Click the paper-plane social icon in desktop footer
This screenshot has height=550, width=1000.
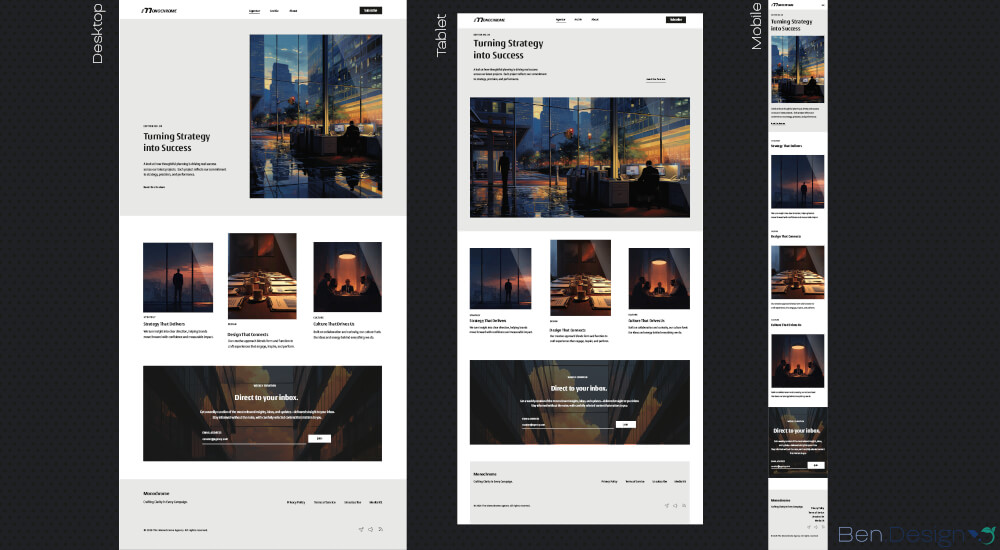click(360, 529)
